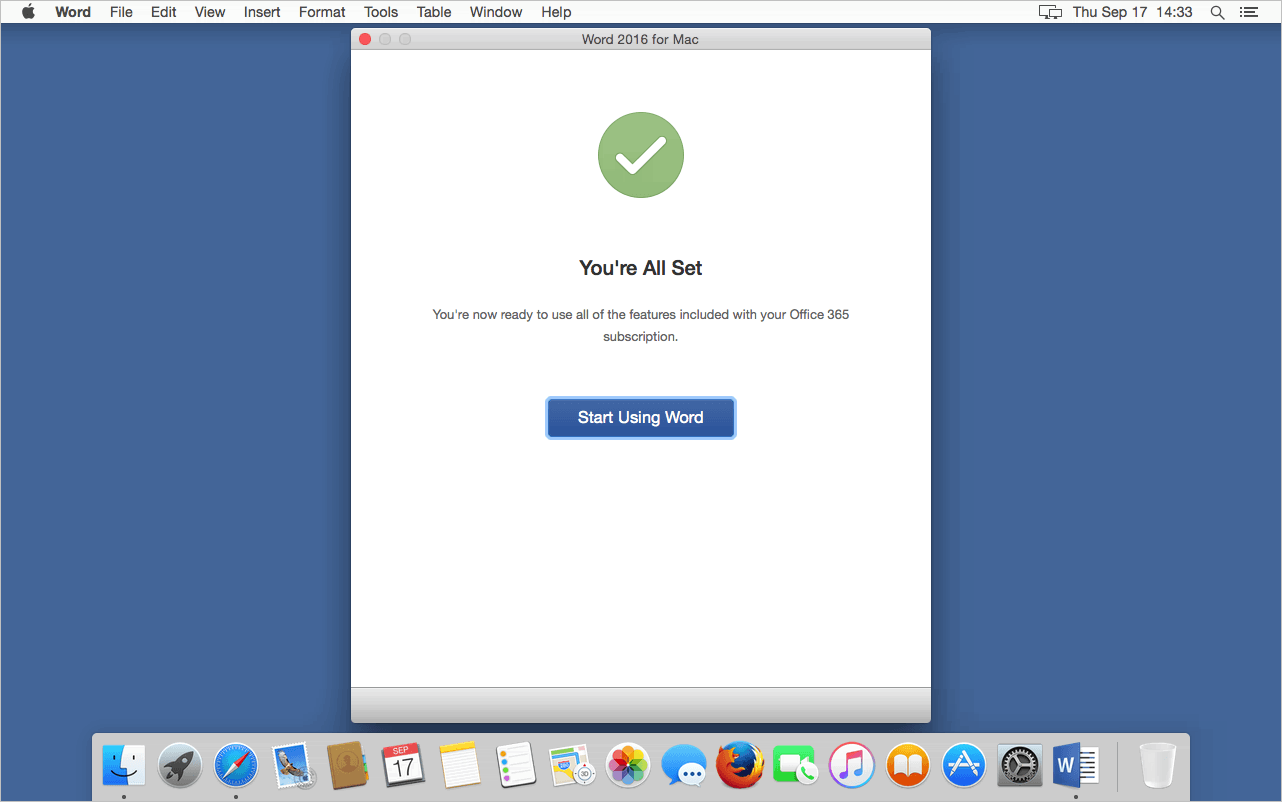Open FaceTime green camera icon
The height and width of the screenshot is (802, 1282).
[x=796, y=766]
